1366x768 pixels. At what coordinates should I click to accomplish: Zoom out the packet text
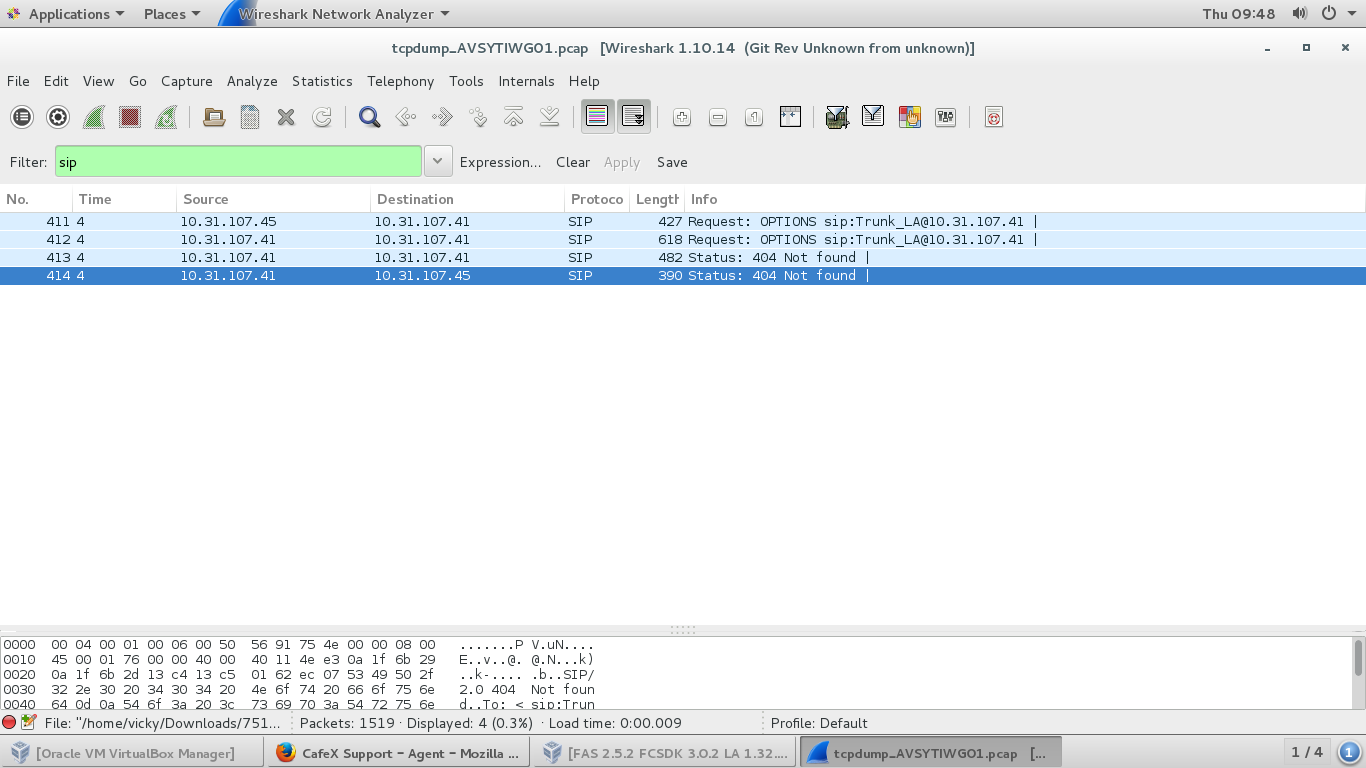(718, 117)
